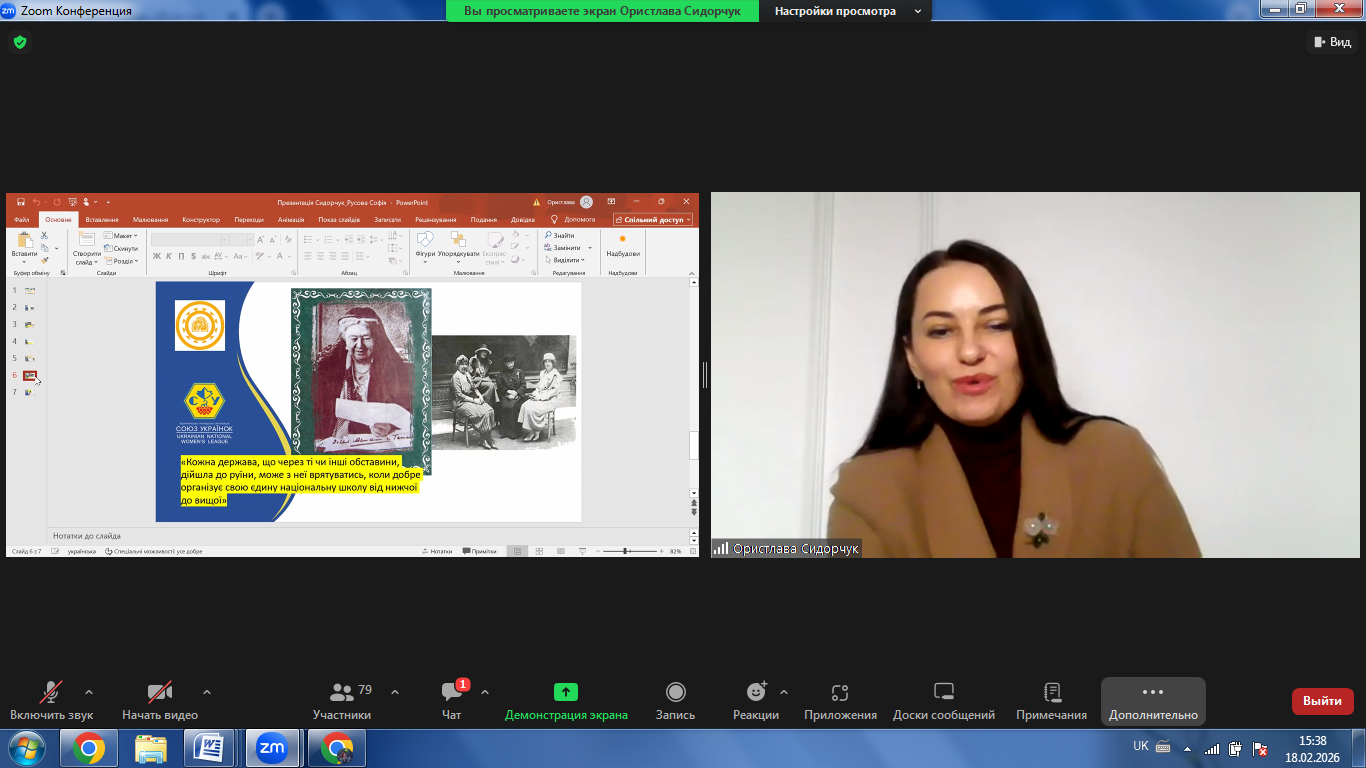Start recording with the Запись button

point(675,701)
